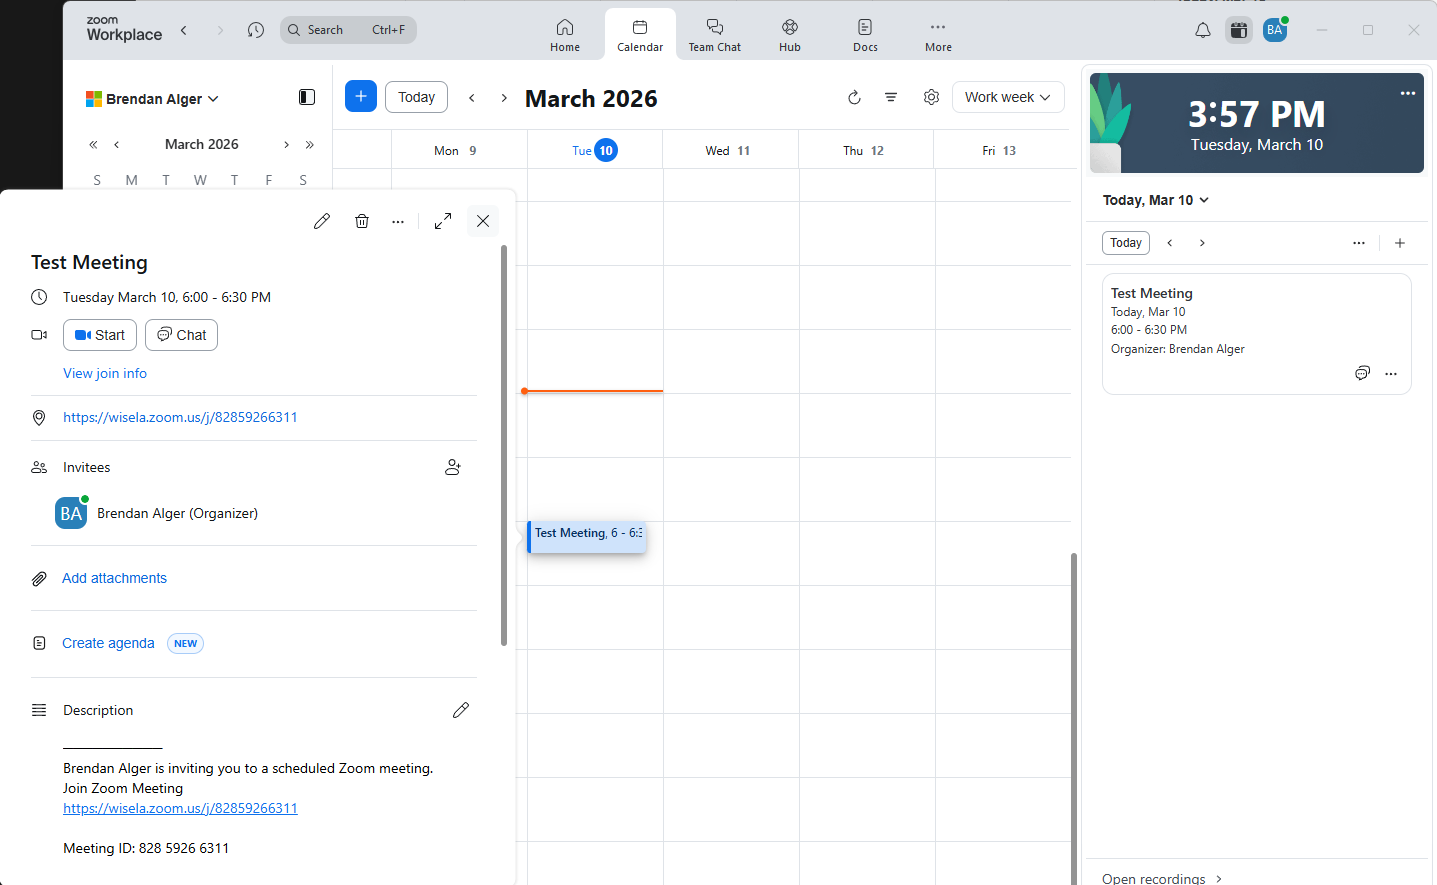Open the View join info link

tap(104, 373)
